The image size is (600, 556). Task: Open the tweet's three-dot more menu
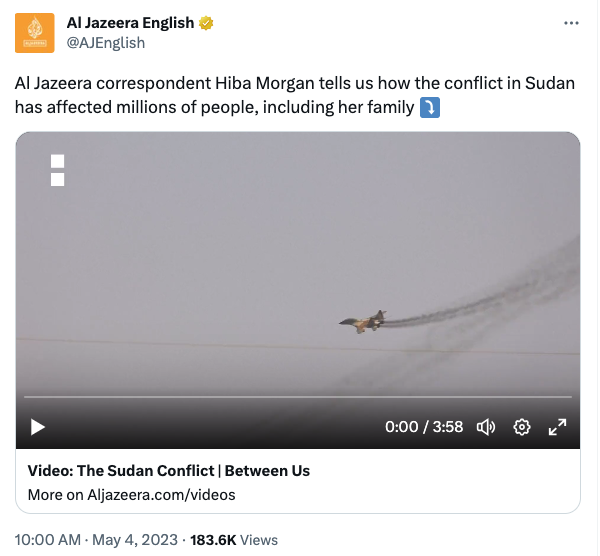point(571,23)
